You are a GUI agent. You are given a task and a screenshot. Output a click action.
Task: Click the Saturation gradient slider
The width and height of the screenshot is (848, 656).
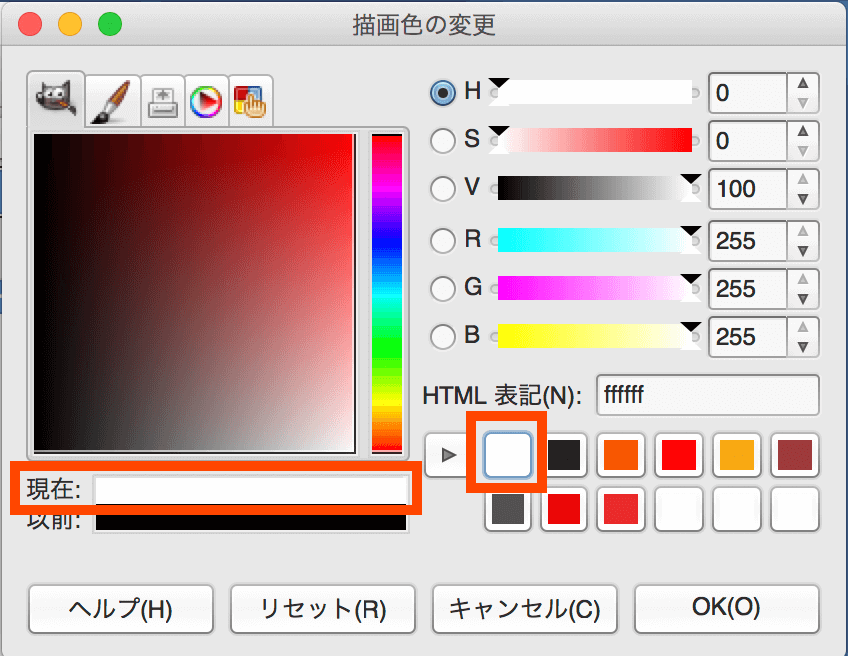coord(595,141)
